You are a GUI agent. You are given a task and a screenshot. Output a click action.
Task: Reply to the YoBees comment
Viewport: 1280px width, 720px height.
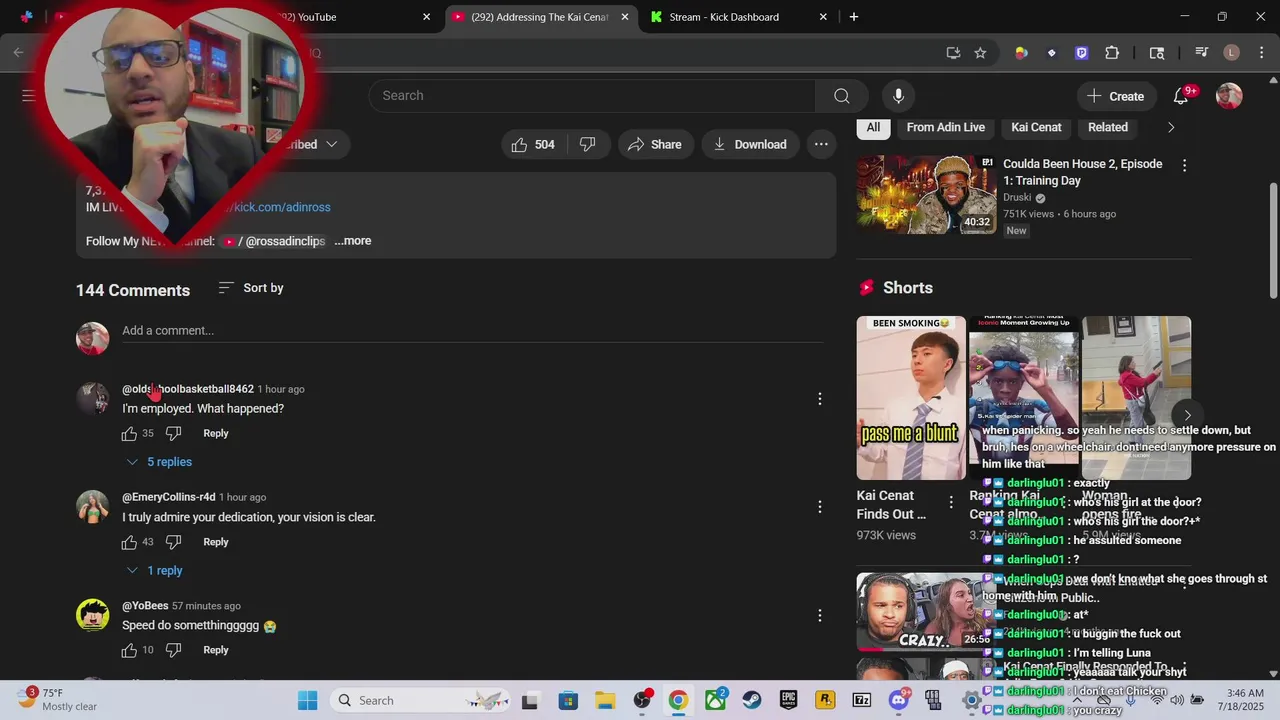(216, 650)
